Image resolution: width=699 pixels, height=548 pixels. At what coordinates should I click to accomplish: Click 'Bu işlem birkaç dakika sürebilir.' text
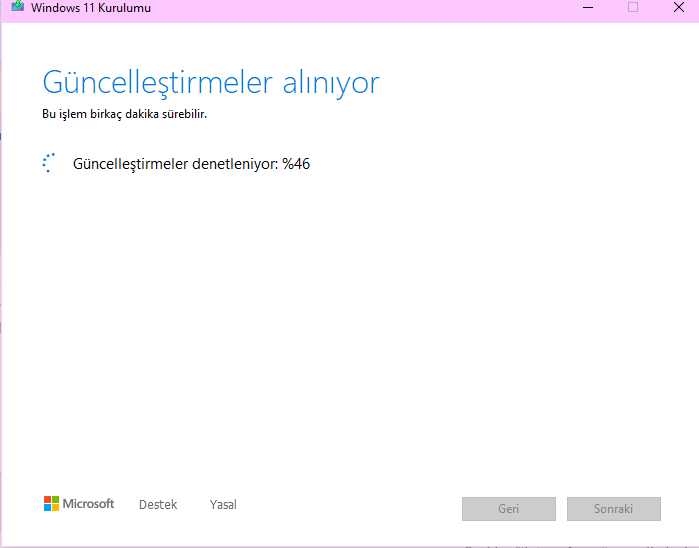coord(124,114)
